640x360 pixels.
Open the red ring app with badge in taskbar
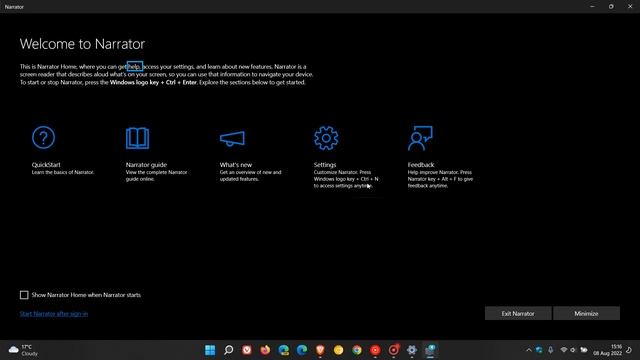(x=393, y=350)
